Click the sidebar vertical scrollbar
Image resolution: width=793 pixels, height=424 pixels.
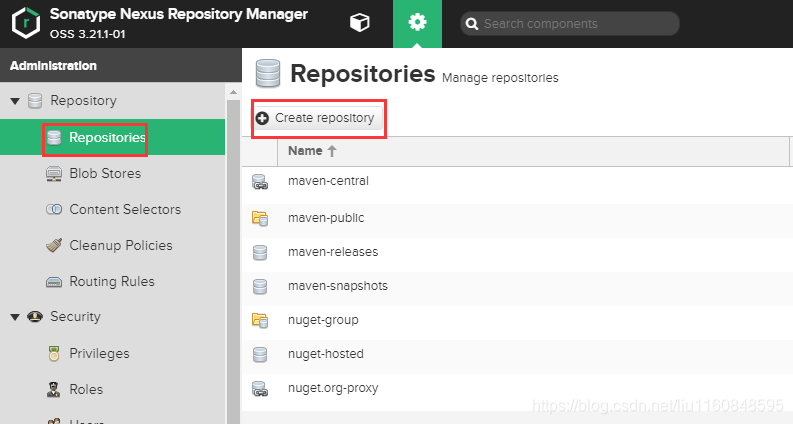pos(233,261)
